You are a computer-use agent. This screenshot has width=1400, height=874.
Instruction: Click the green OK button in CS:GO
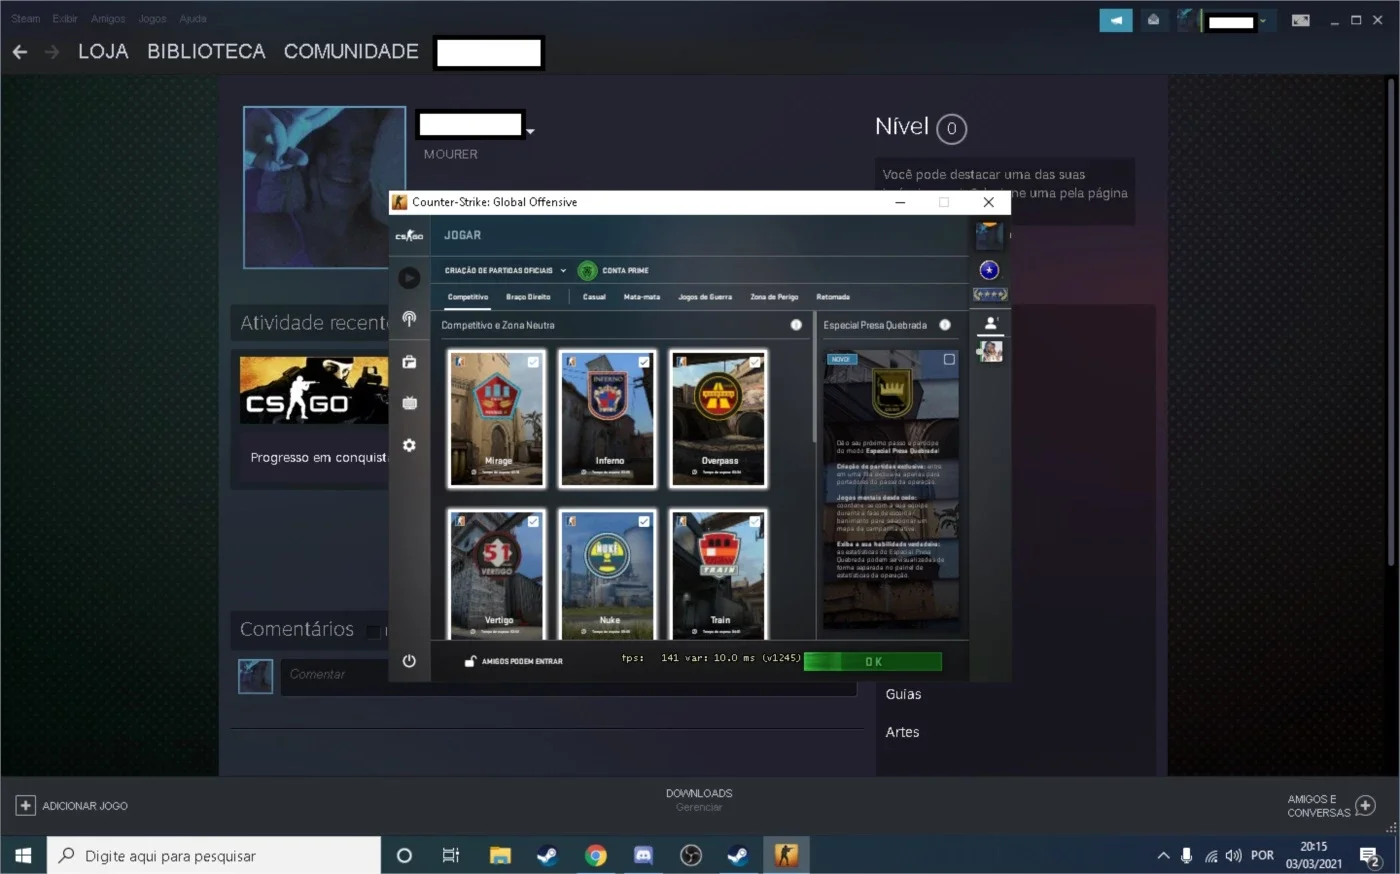coord(873,662)
